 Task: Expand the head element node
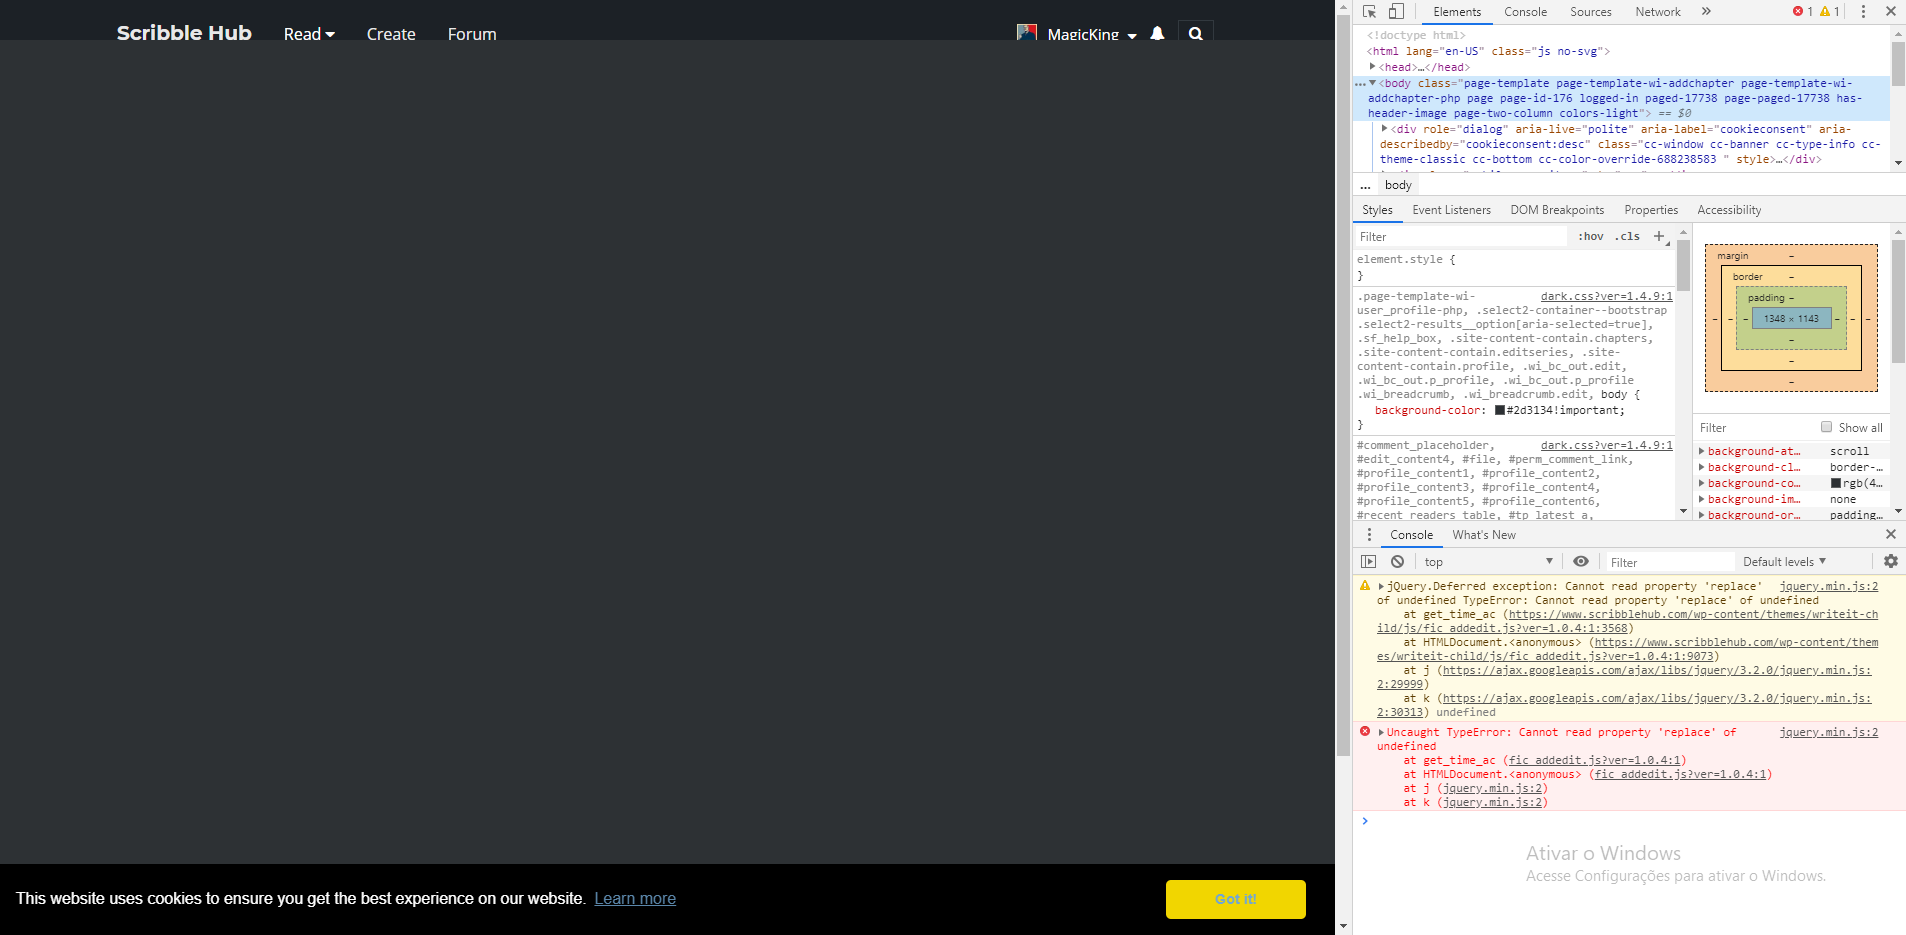click(x=1373, y=67)
